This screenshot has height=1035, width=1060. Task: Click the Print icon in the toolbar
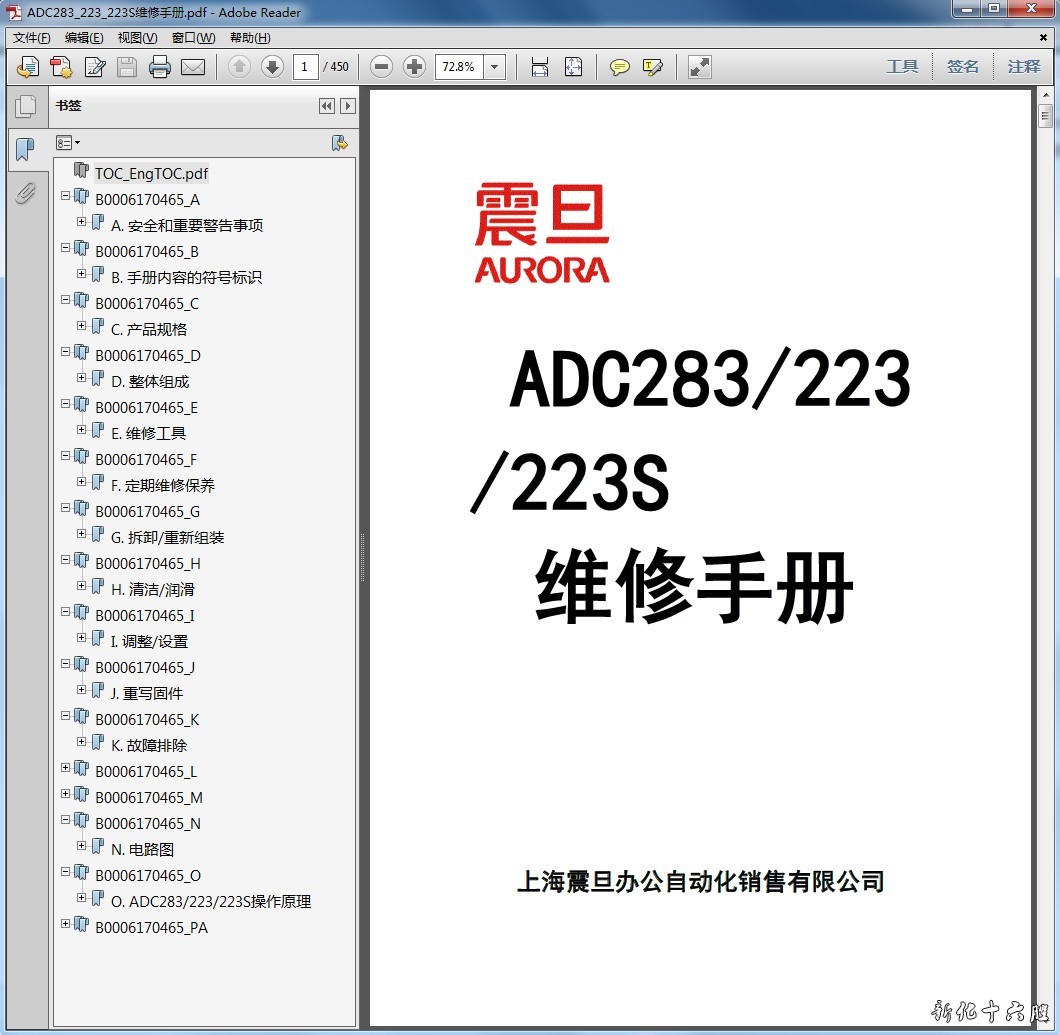[x=160, y=67]
